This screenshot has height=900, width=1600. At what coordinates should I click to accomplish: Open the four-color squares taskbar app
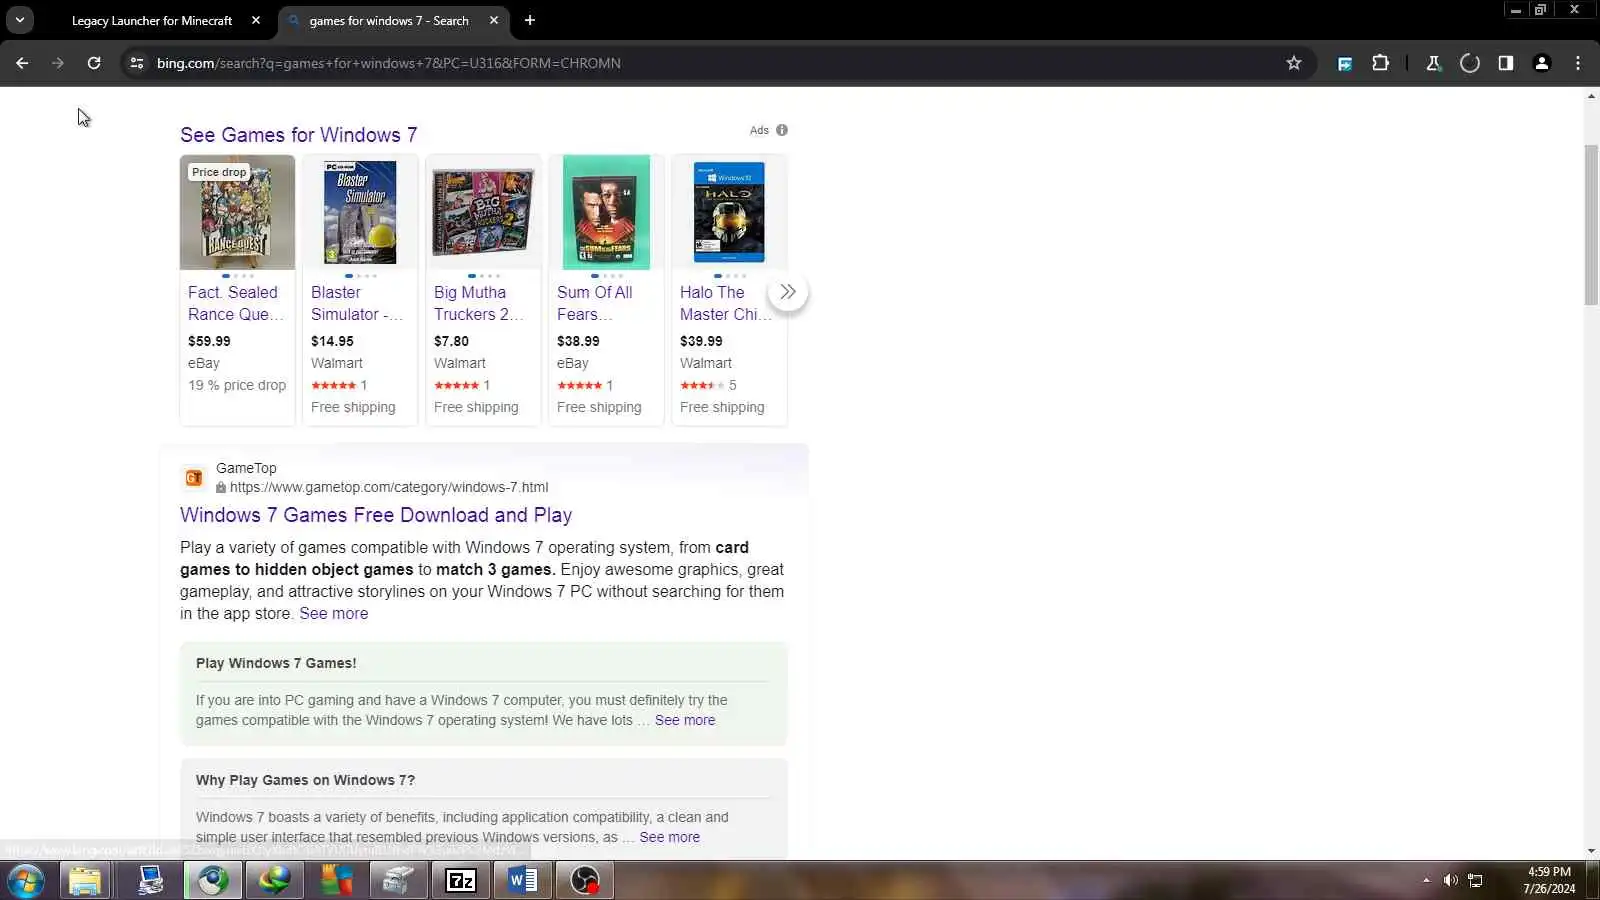[336, 881]
